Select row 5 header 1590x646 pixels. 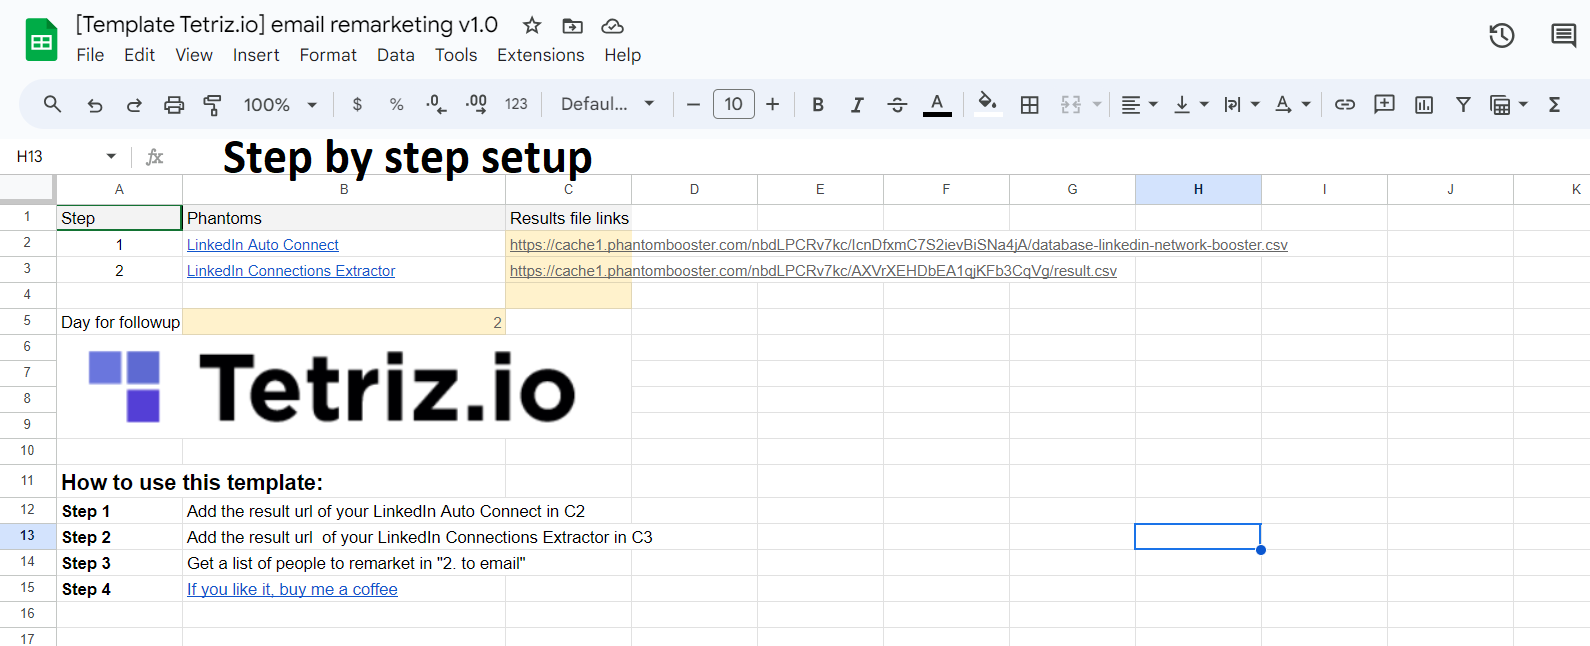27,321
